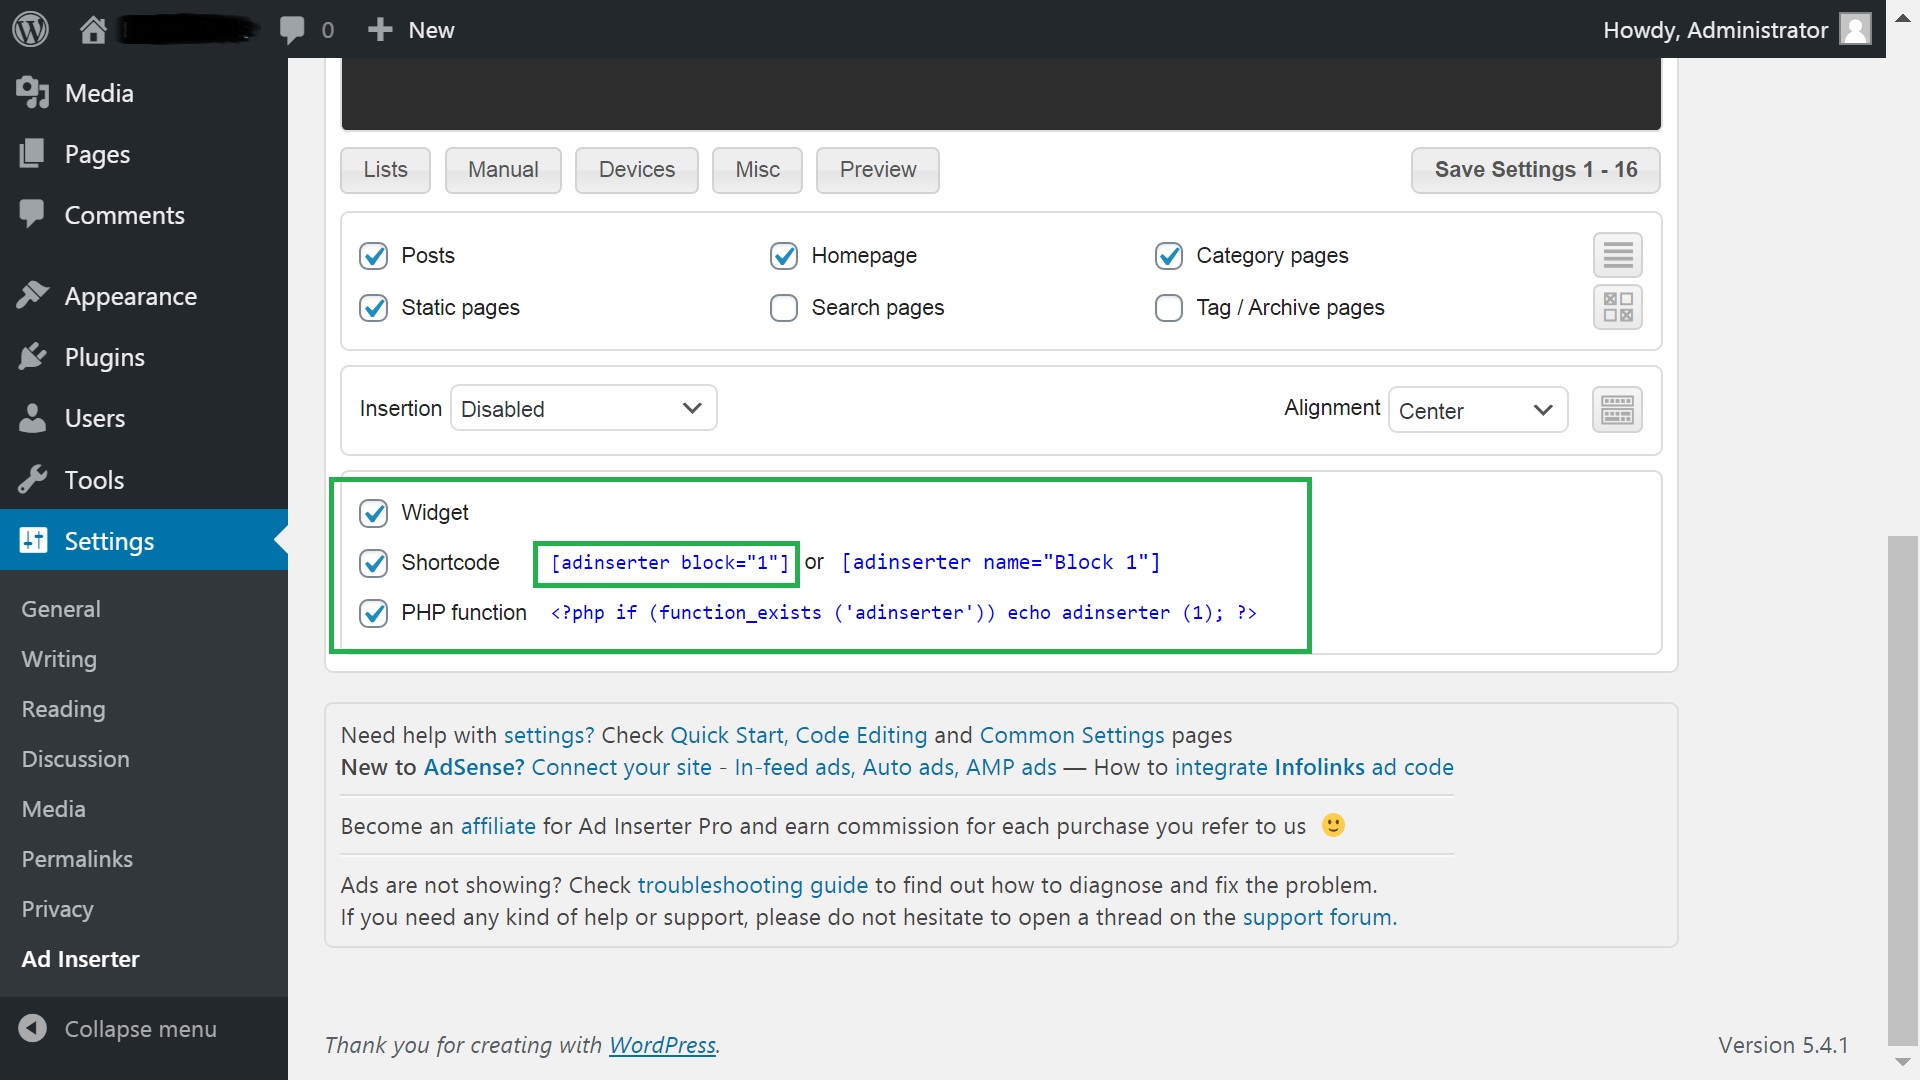Open the integrate Infolinks ad code link
1920x1080 pixels.
[1314, 767]
